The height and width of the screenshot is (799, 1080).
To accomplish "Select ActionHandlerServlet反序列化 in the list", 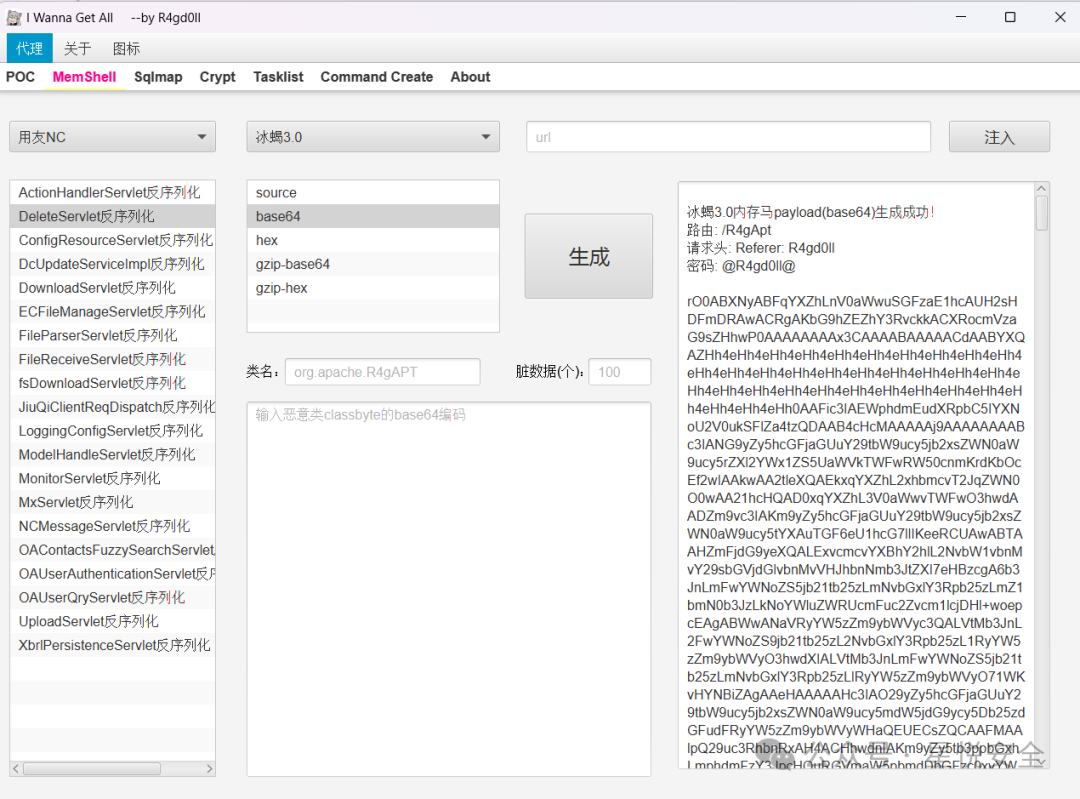I will pos(112,193).
